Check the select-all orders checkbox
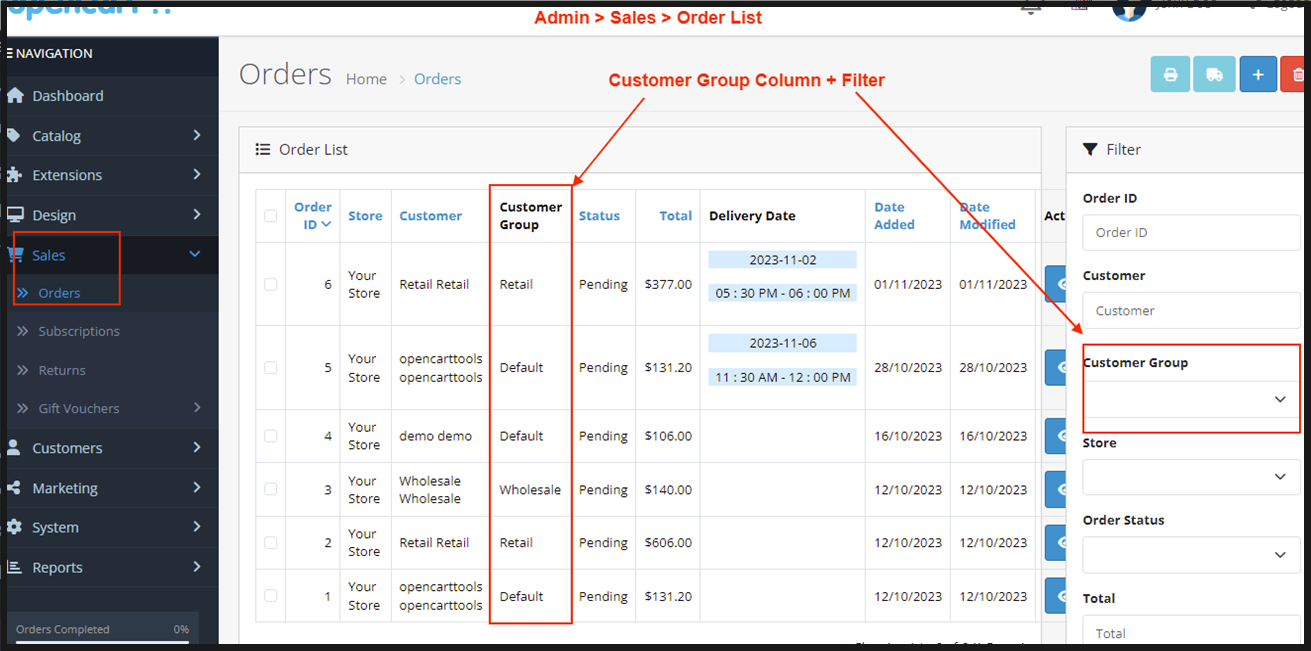Screen dimensions: 1311x651 pyautogui.click(x=269, y=215)
